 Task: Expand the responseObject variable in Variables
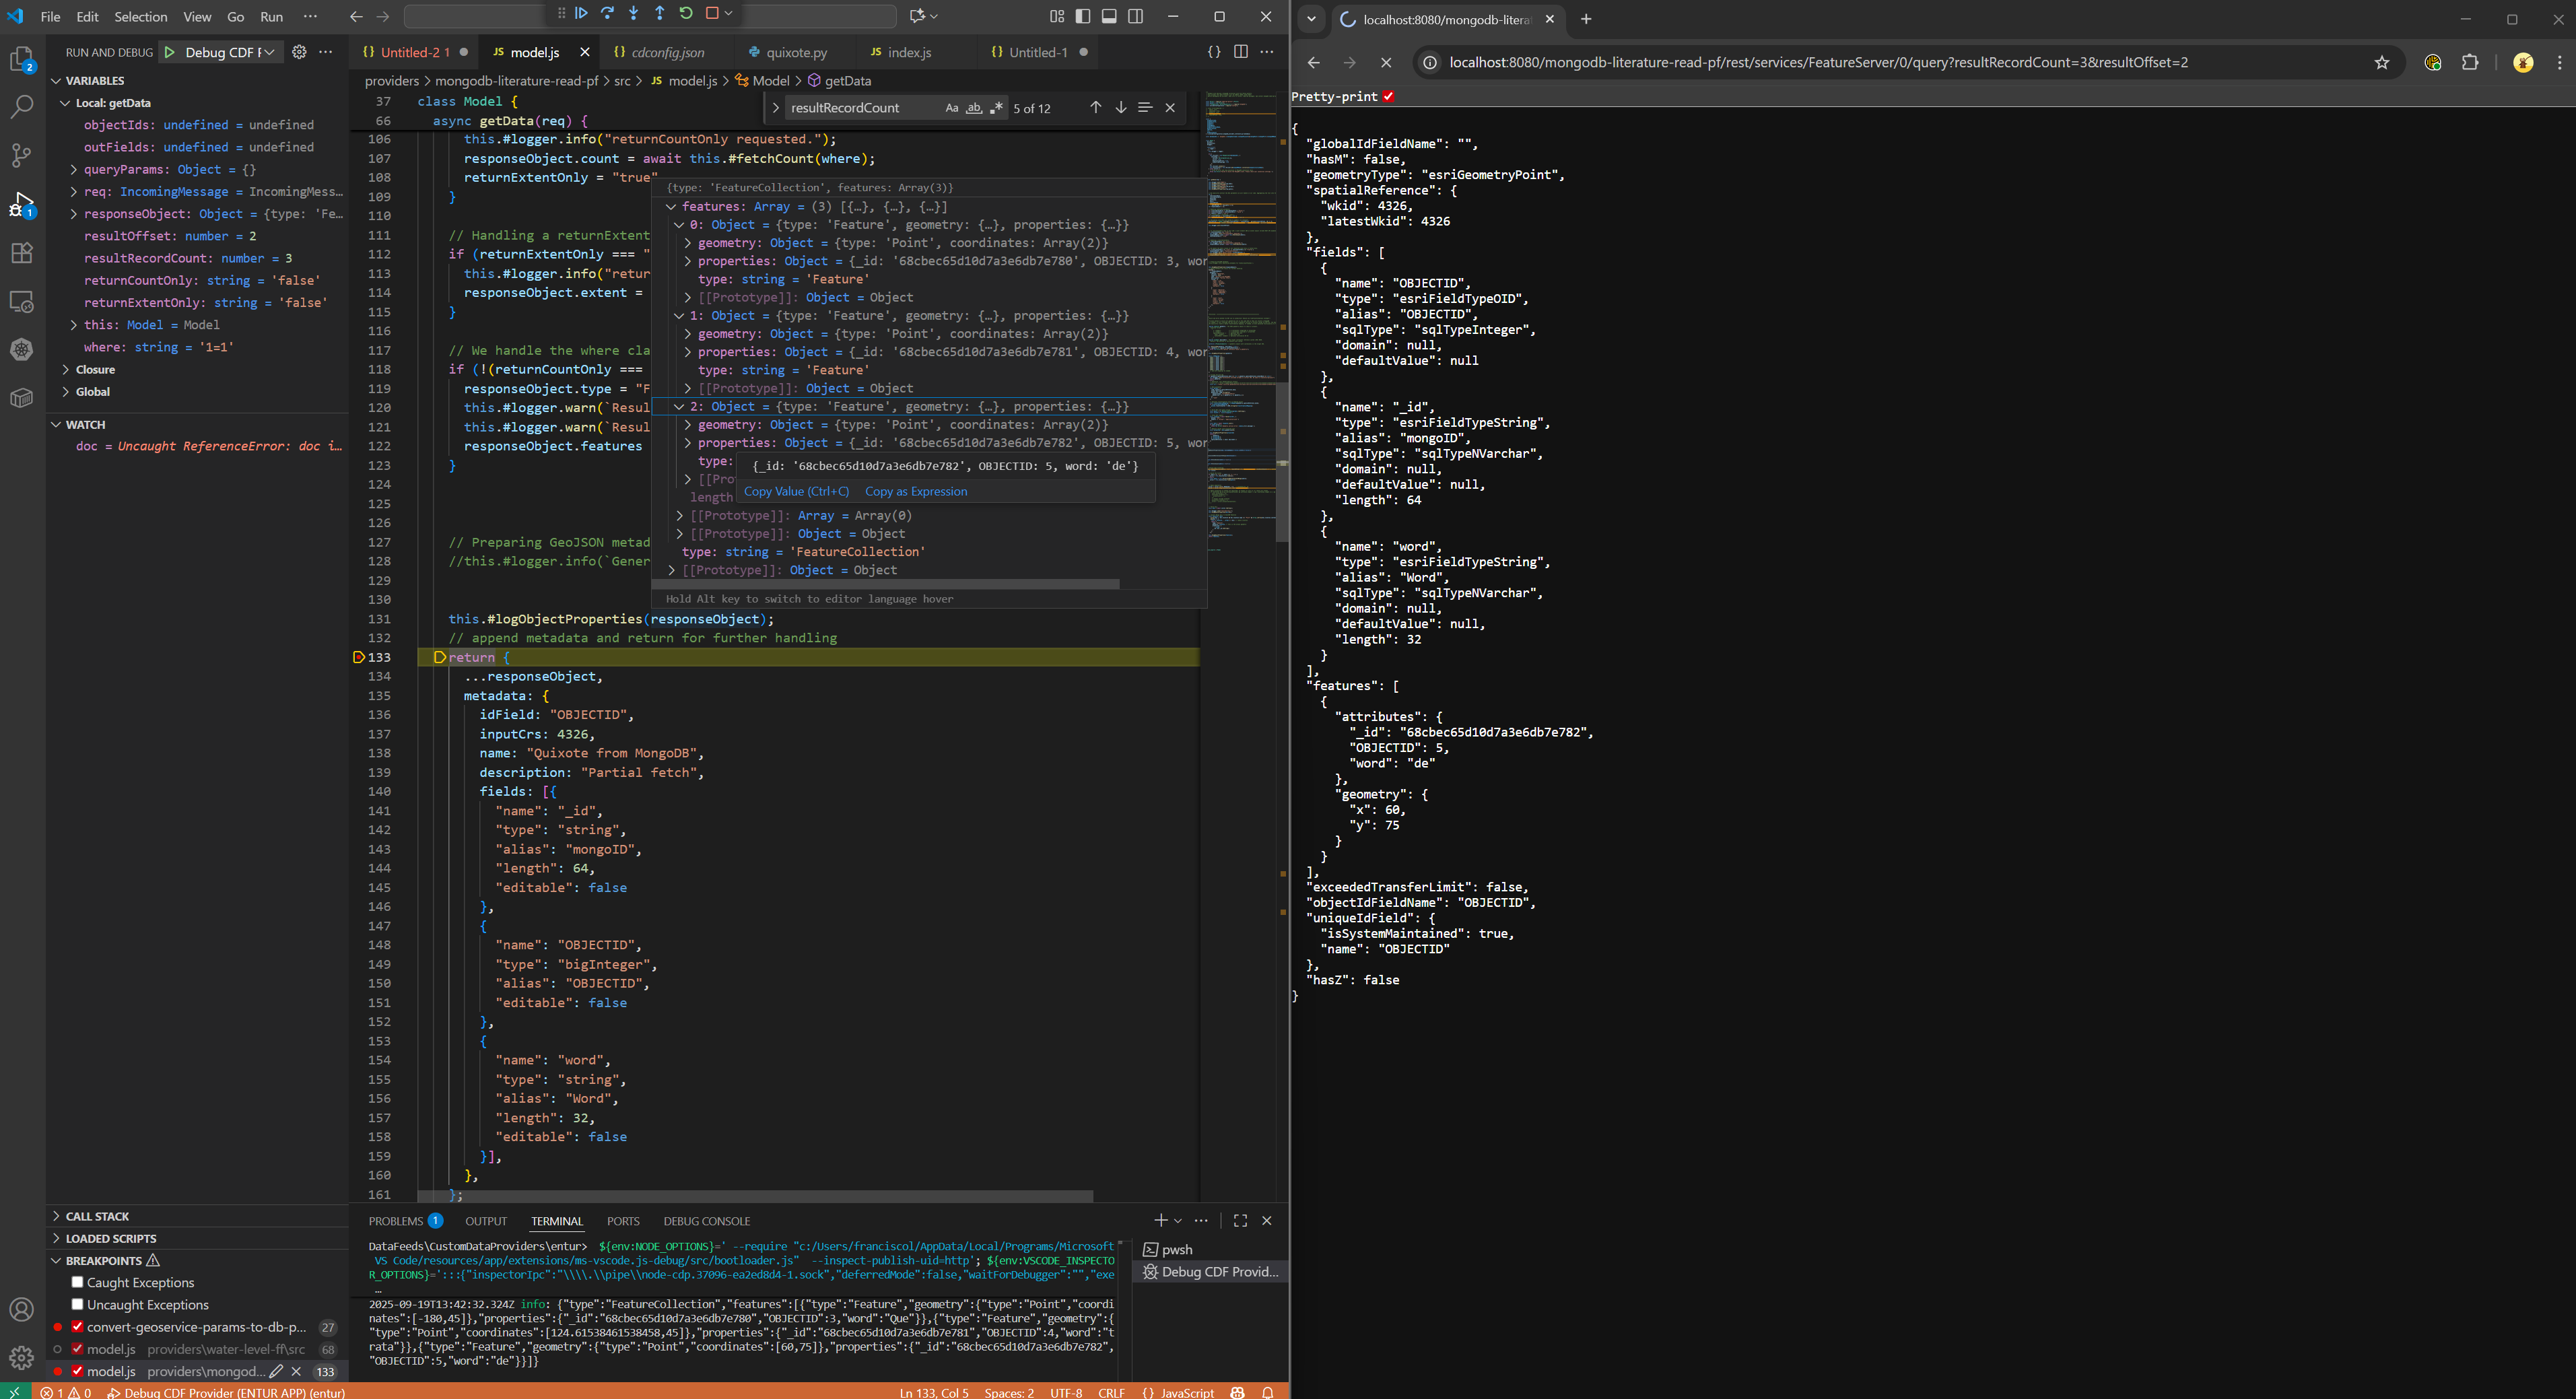[74, 214]
